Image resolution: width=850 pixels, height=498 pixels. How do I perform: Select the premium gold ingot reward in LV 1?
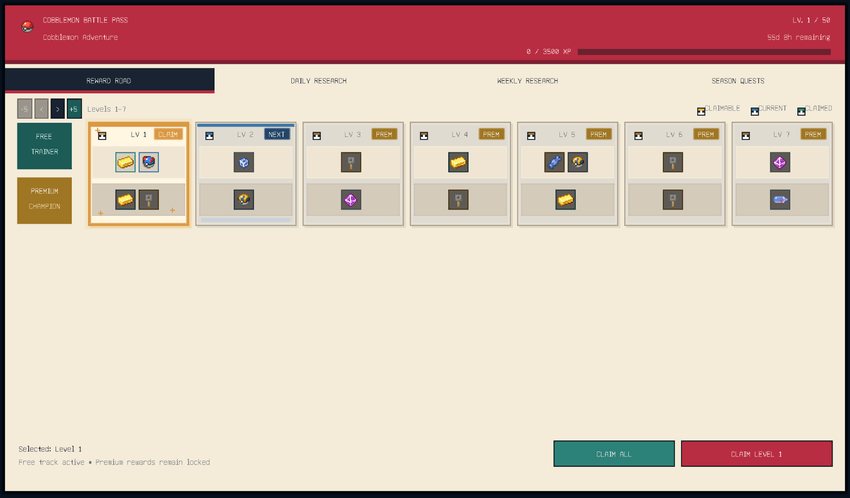(125, 199)
